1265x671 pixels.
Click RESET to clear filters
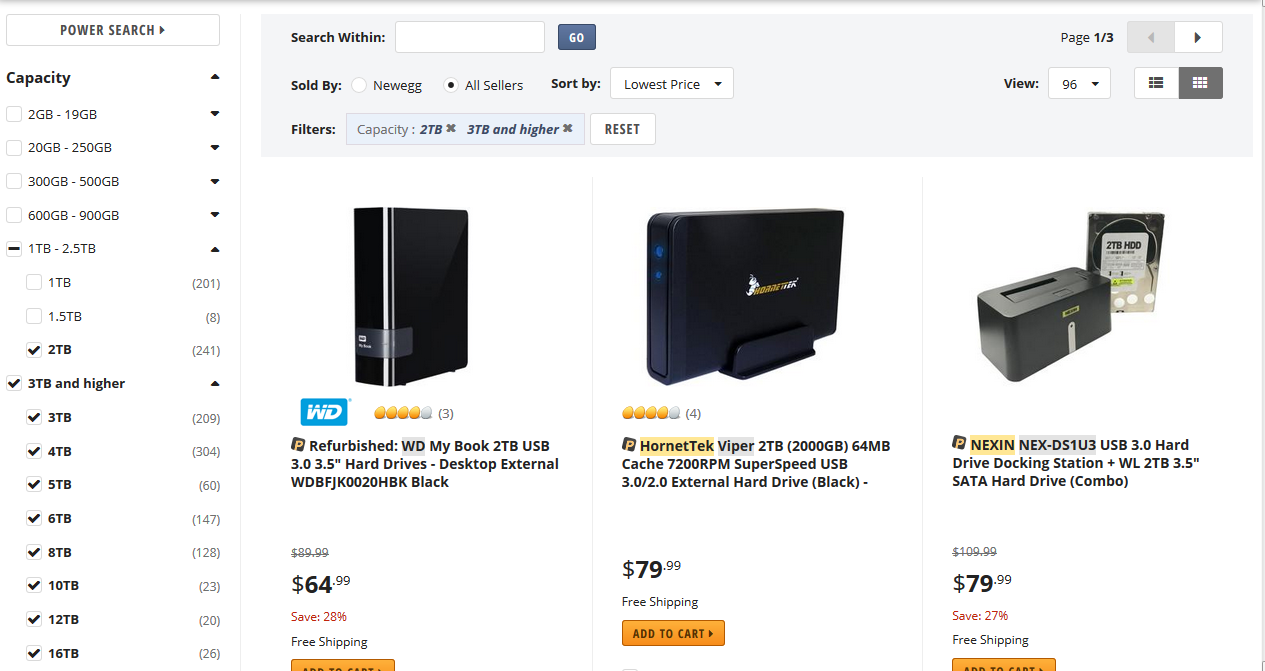tap(622, 129)
